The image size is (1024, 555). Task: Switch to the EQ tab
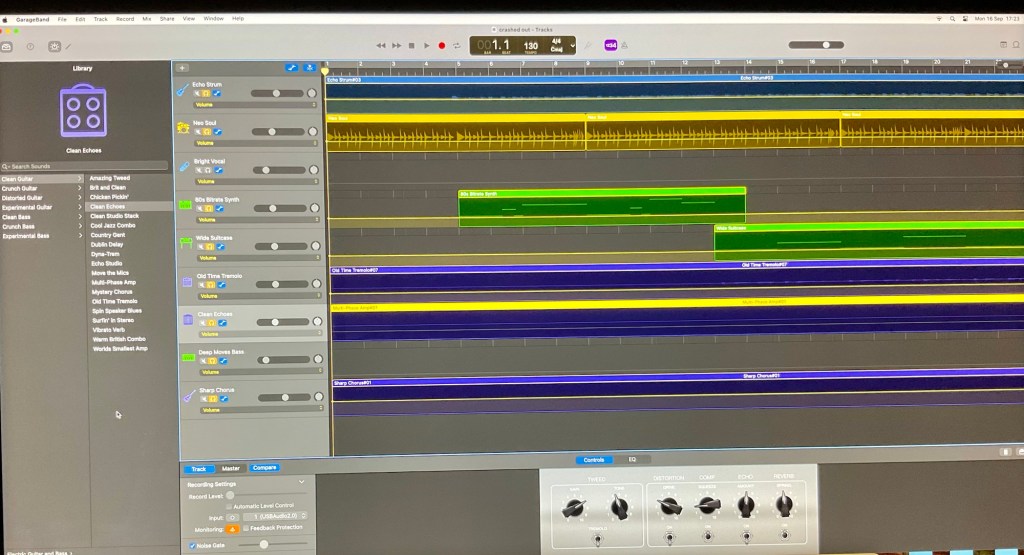click(x=632, y=459)
